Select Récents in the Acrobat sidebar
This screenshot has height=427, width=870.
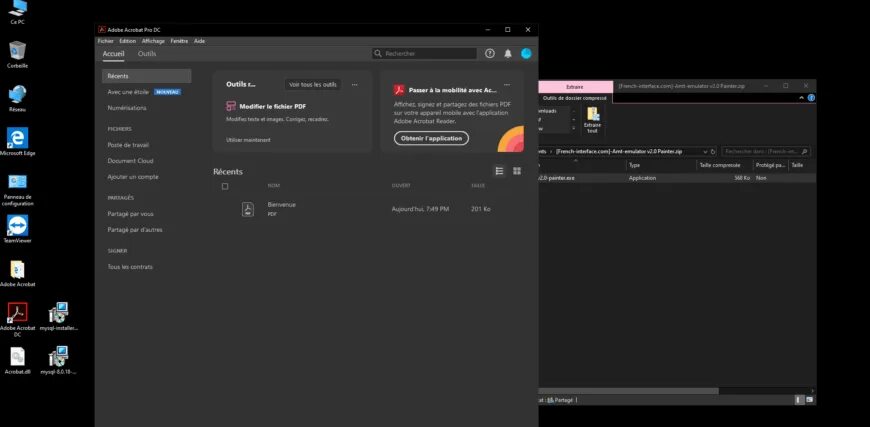pyautogui.click(x=147, y=76)
